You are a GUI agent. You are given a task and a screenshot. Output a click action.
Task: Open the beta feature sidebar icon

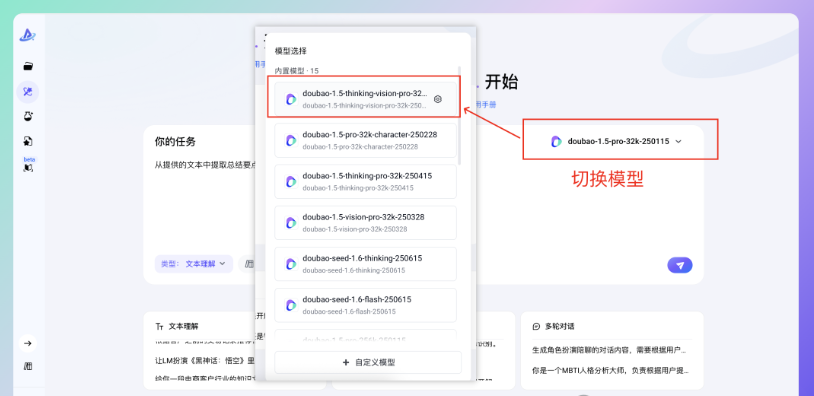click(x=29, y=165)
